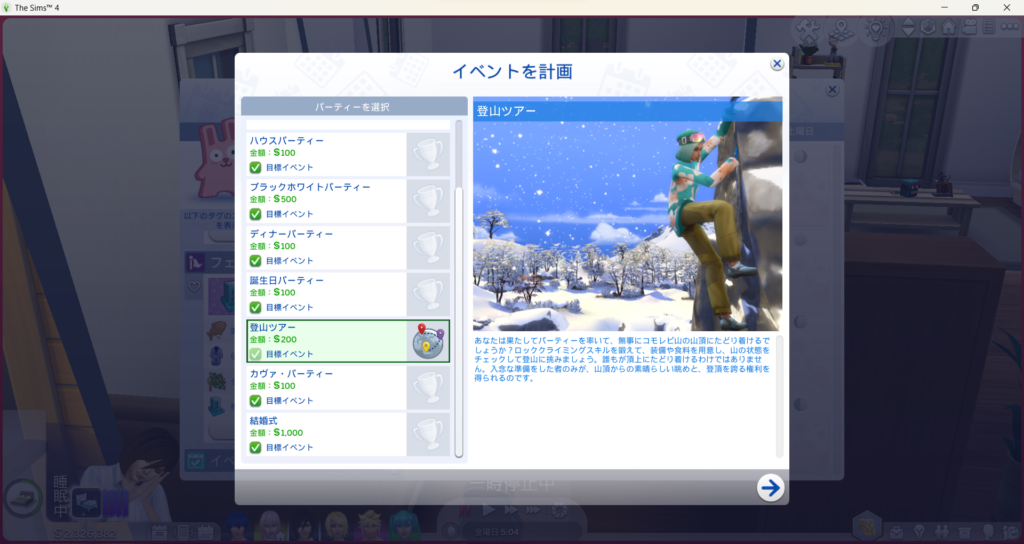Close the calendar panel behind the dialog
Screen dimensions: 1024x544
[832, 90]
